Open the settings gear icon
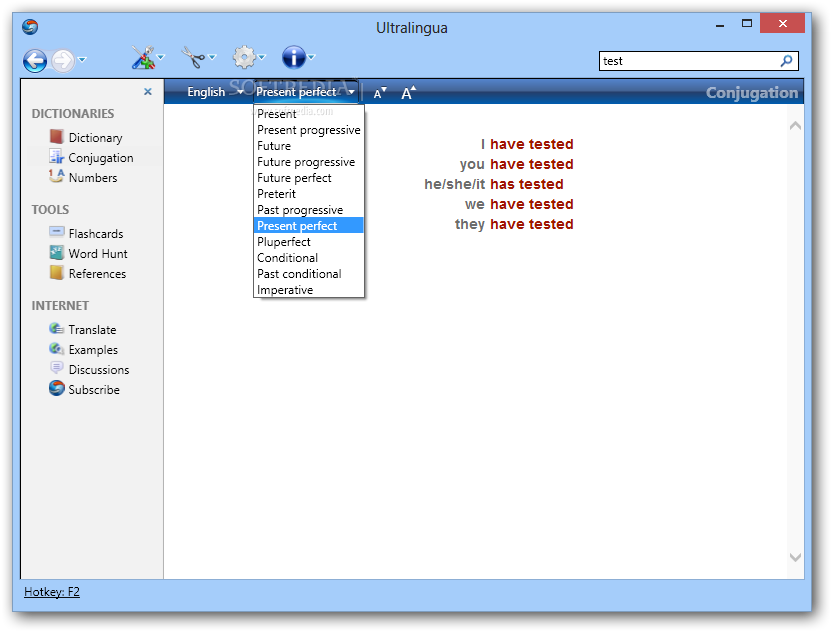Screen dimensions: 832x632 (244, 58)
